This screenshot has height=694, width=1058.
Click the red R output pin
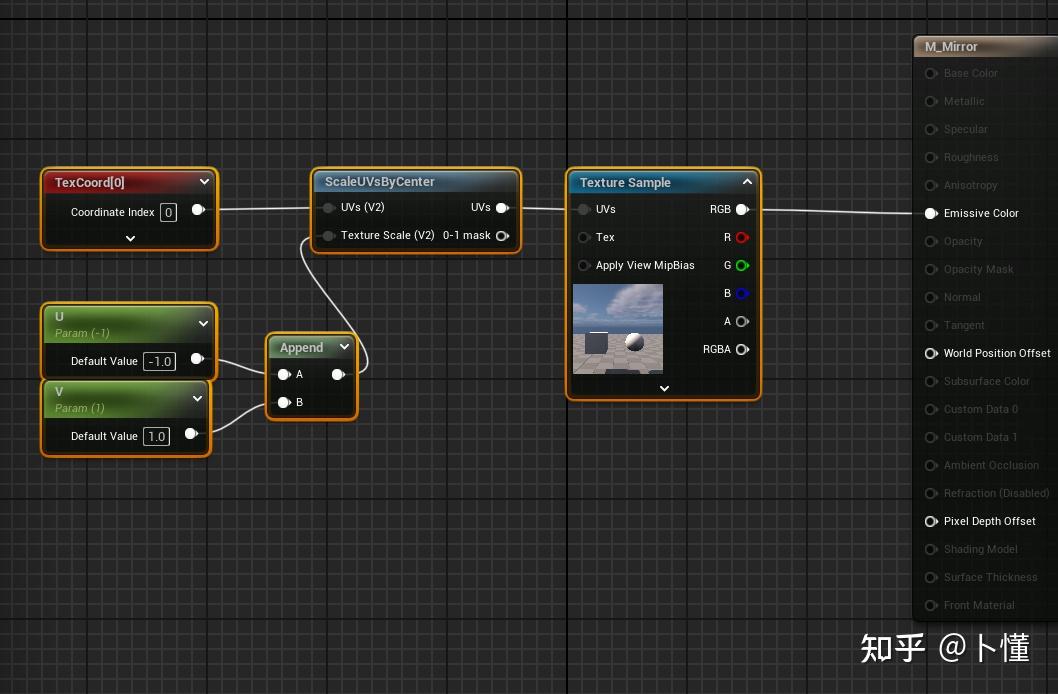tap(741, 237)
